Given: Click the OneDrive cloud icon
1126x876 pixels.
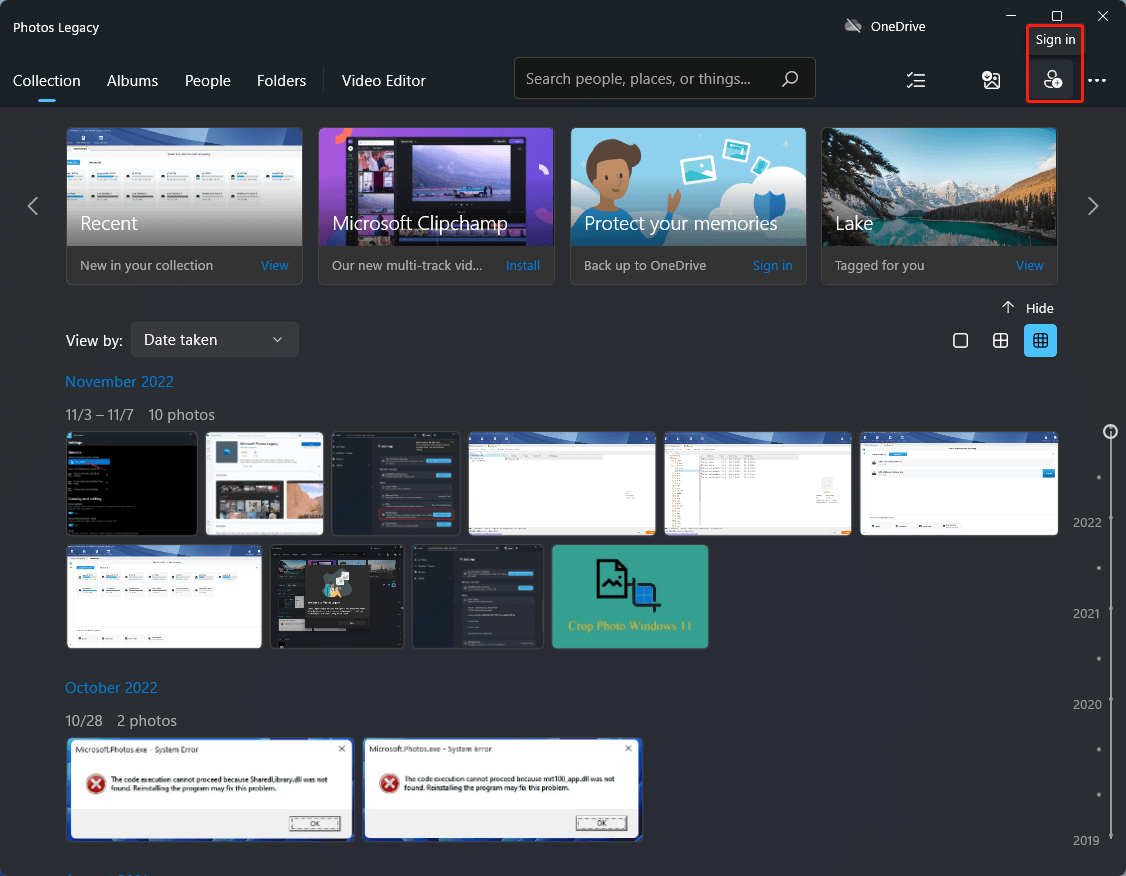Looking at the screenshot, I should point(853,26).
